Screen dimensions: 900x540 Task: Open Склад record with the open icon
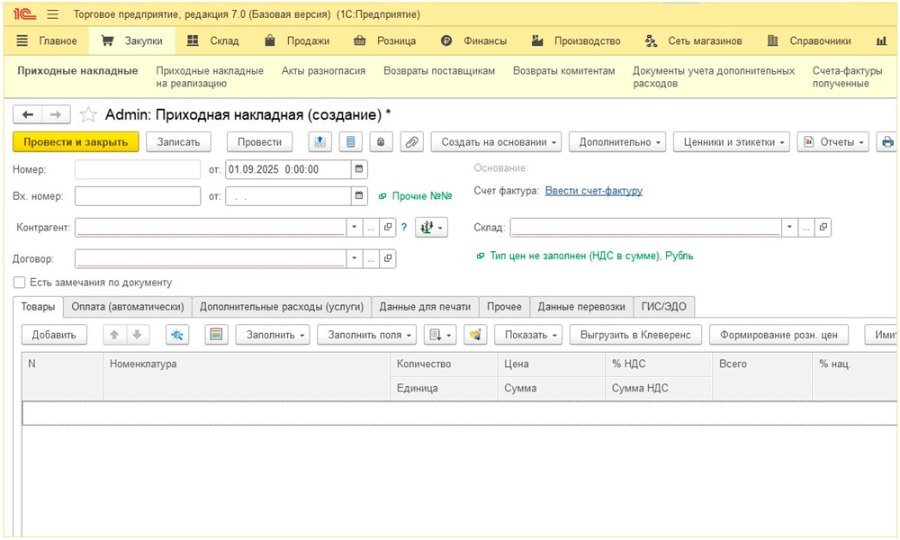point(823,227)
